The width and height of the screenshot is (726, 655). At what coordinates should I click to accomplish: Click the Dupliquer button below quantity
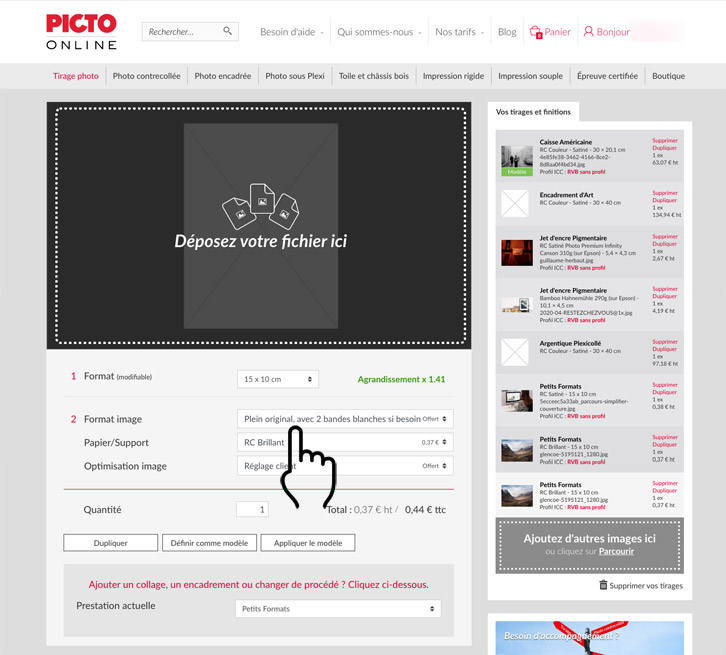[110, 543]
